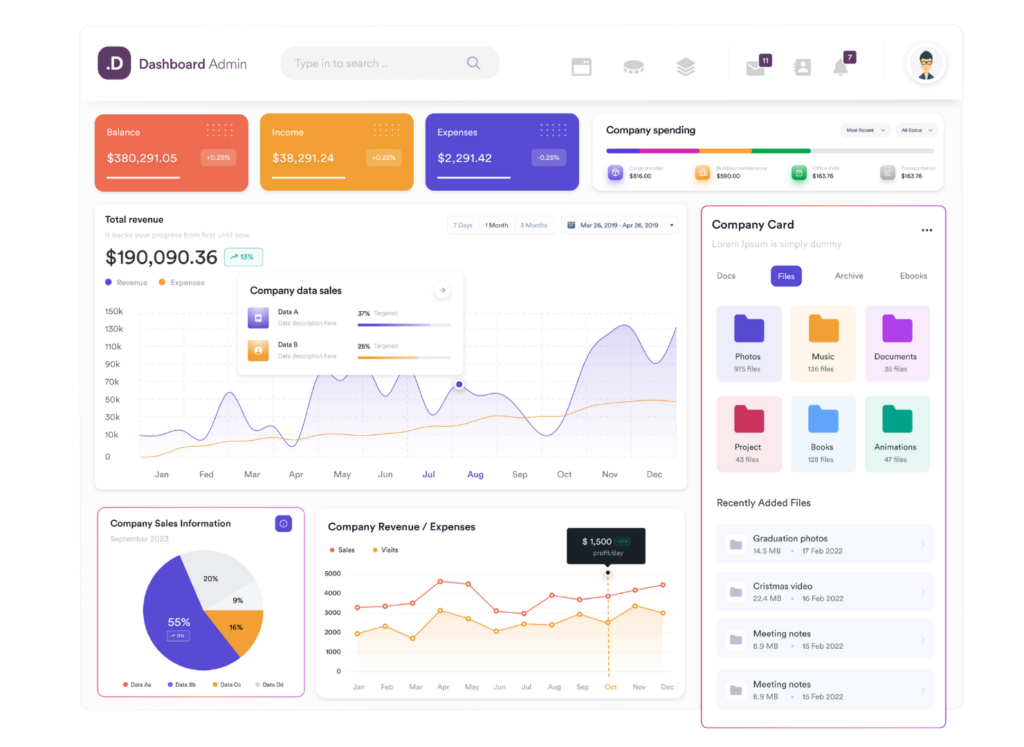
Task: Click the search magnifier icon
Action: pyautogui.click(x=473, y=63)
